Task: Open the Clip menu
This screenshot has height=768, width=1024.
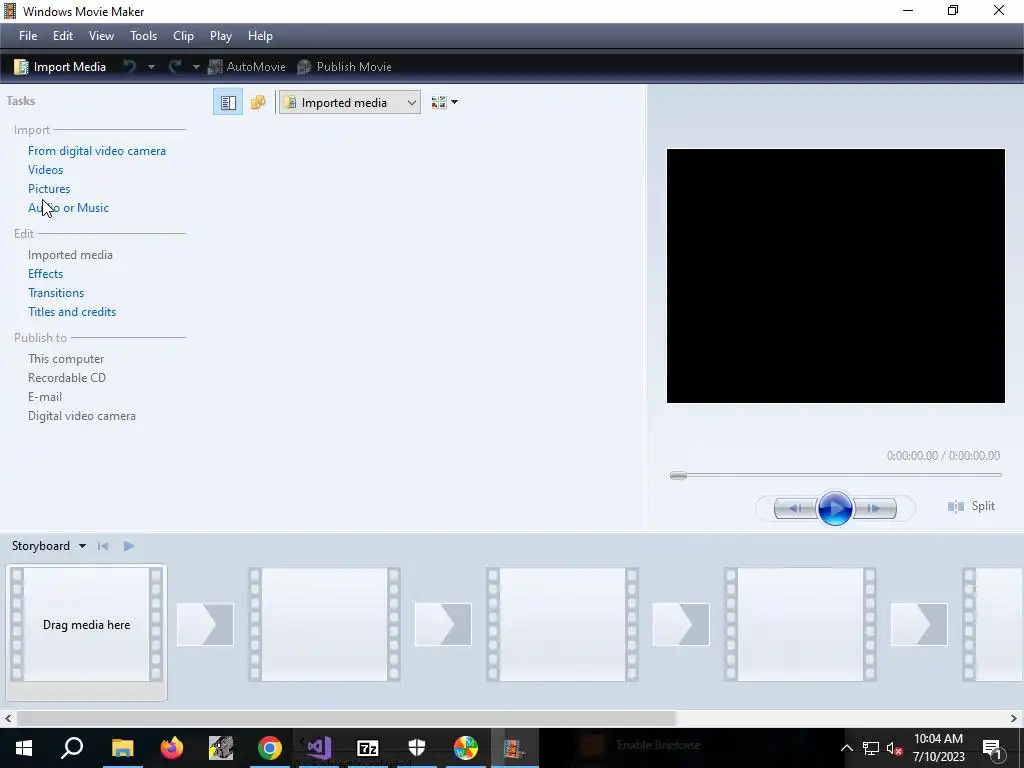Action: 184,36
